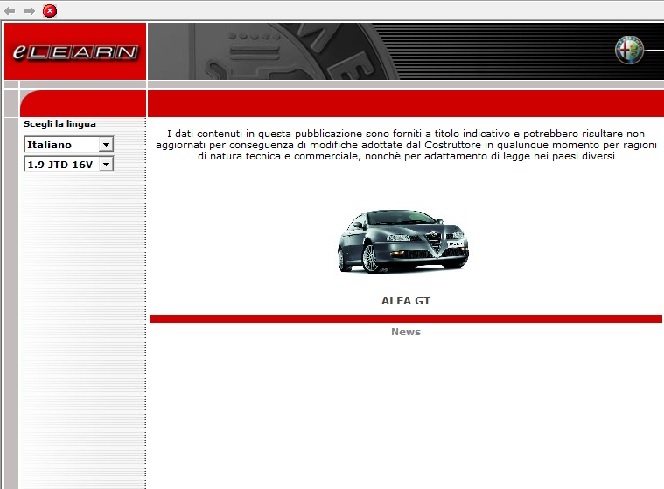
Task: Click the Alfa Romeo badge emblem
Action: click(629, 50)
